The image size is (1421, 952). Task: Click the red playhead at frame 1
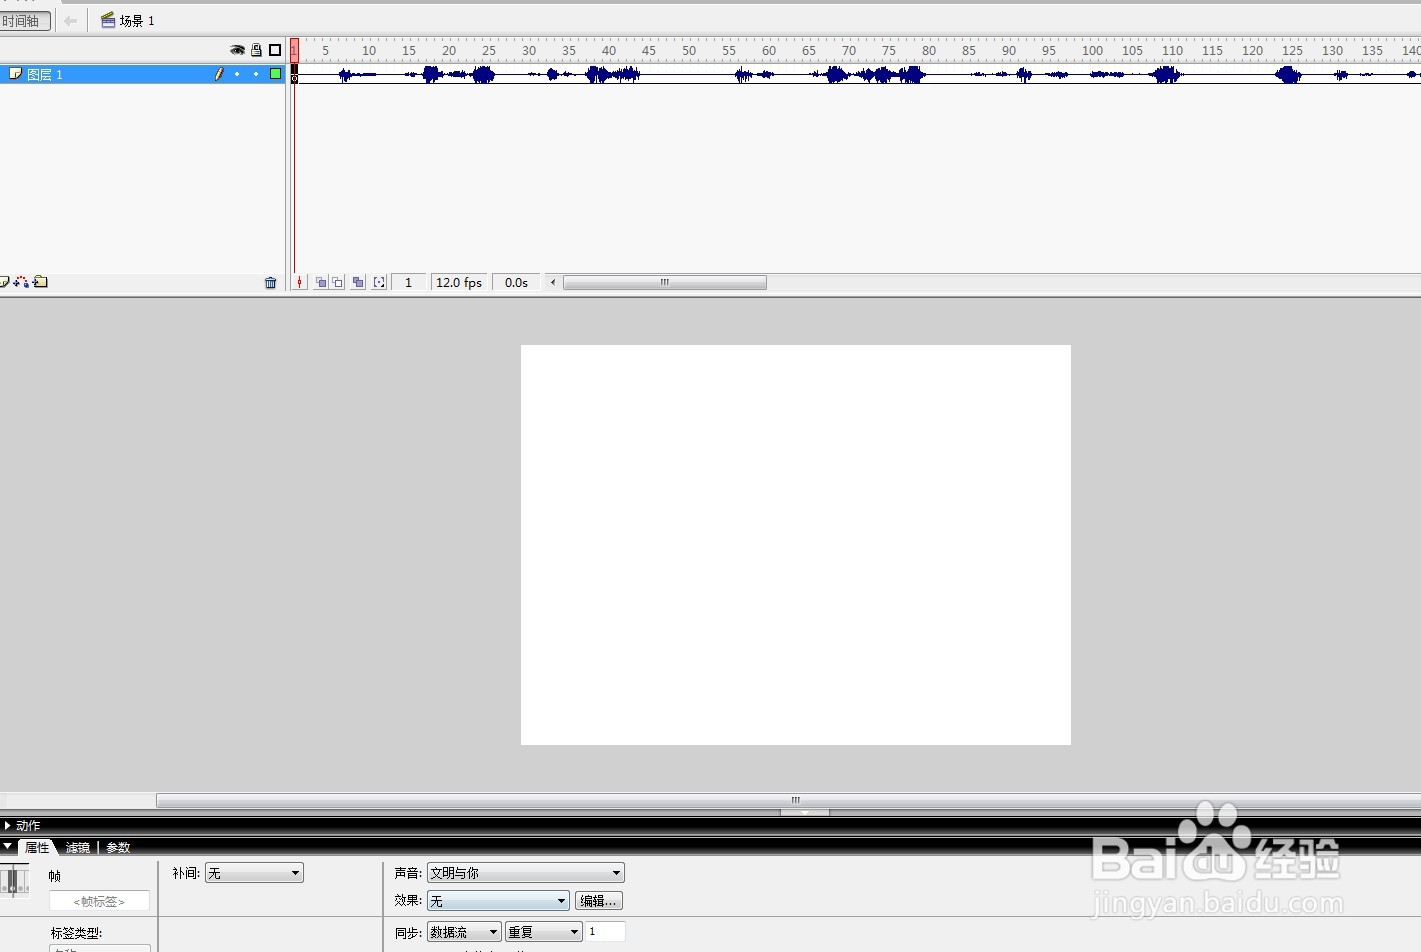pos(294,50)
